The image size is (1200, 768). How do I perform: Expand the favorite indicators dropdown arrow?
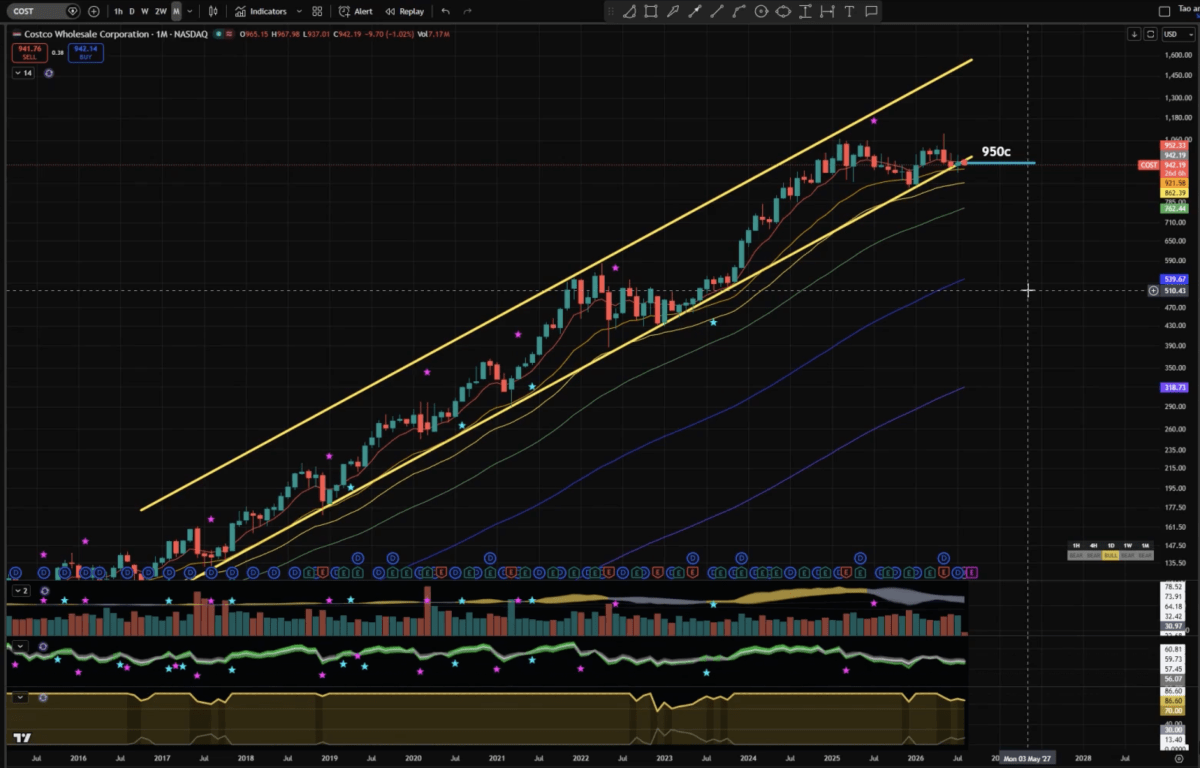tap(297, 11)
